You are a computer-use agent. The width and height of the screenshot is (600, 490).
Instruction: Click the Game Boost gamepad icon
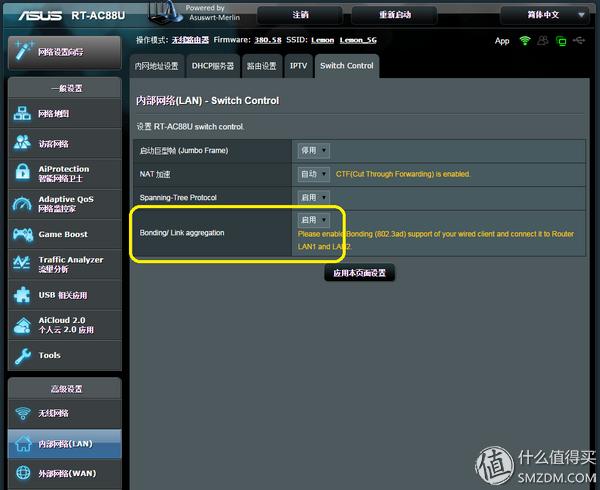point(23,234)
